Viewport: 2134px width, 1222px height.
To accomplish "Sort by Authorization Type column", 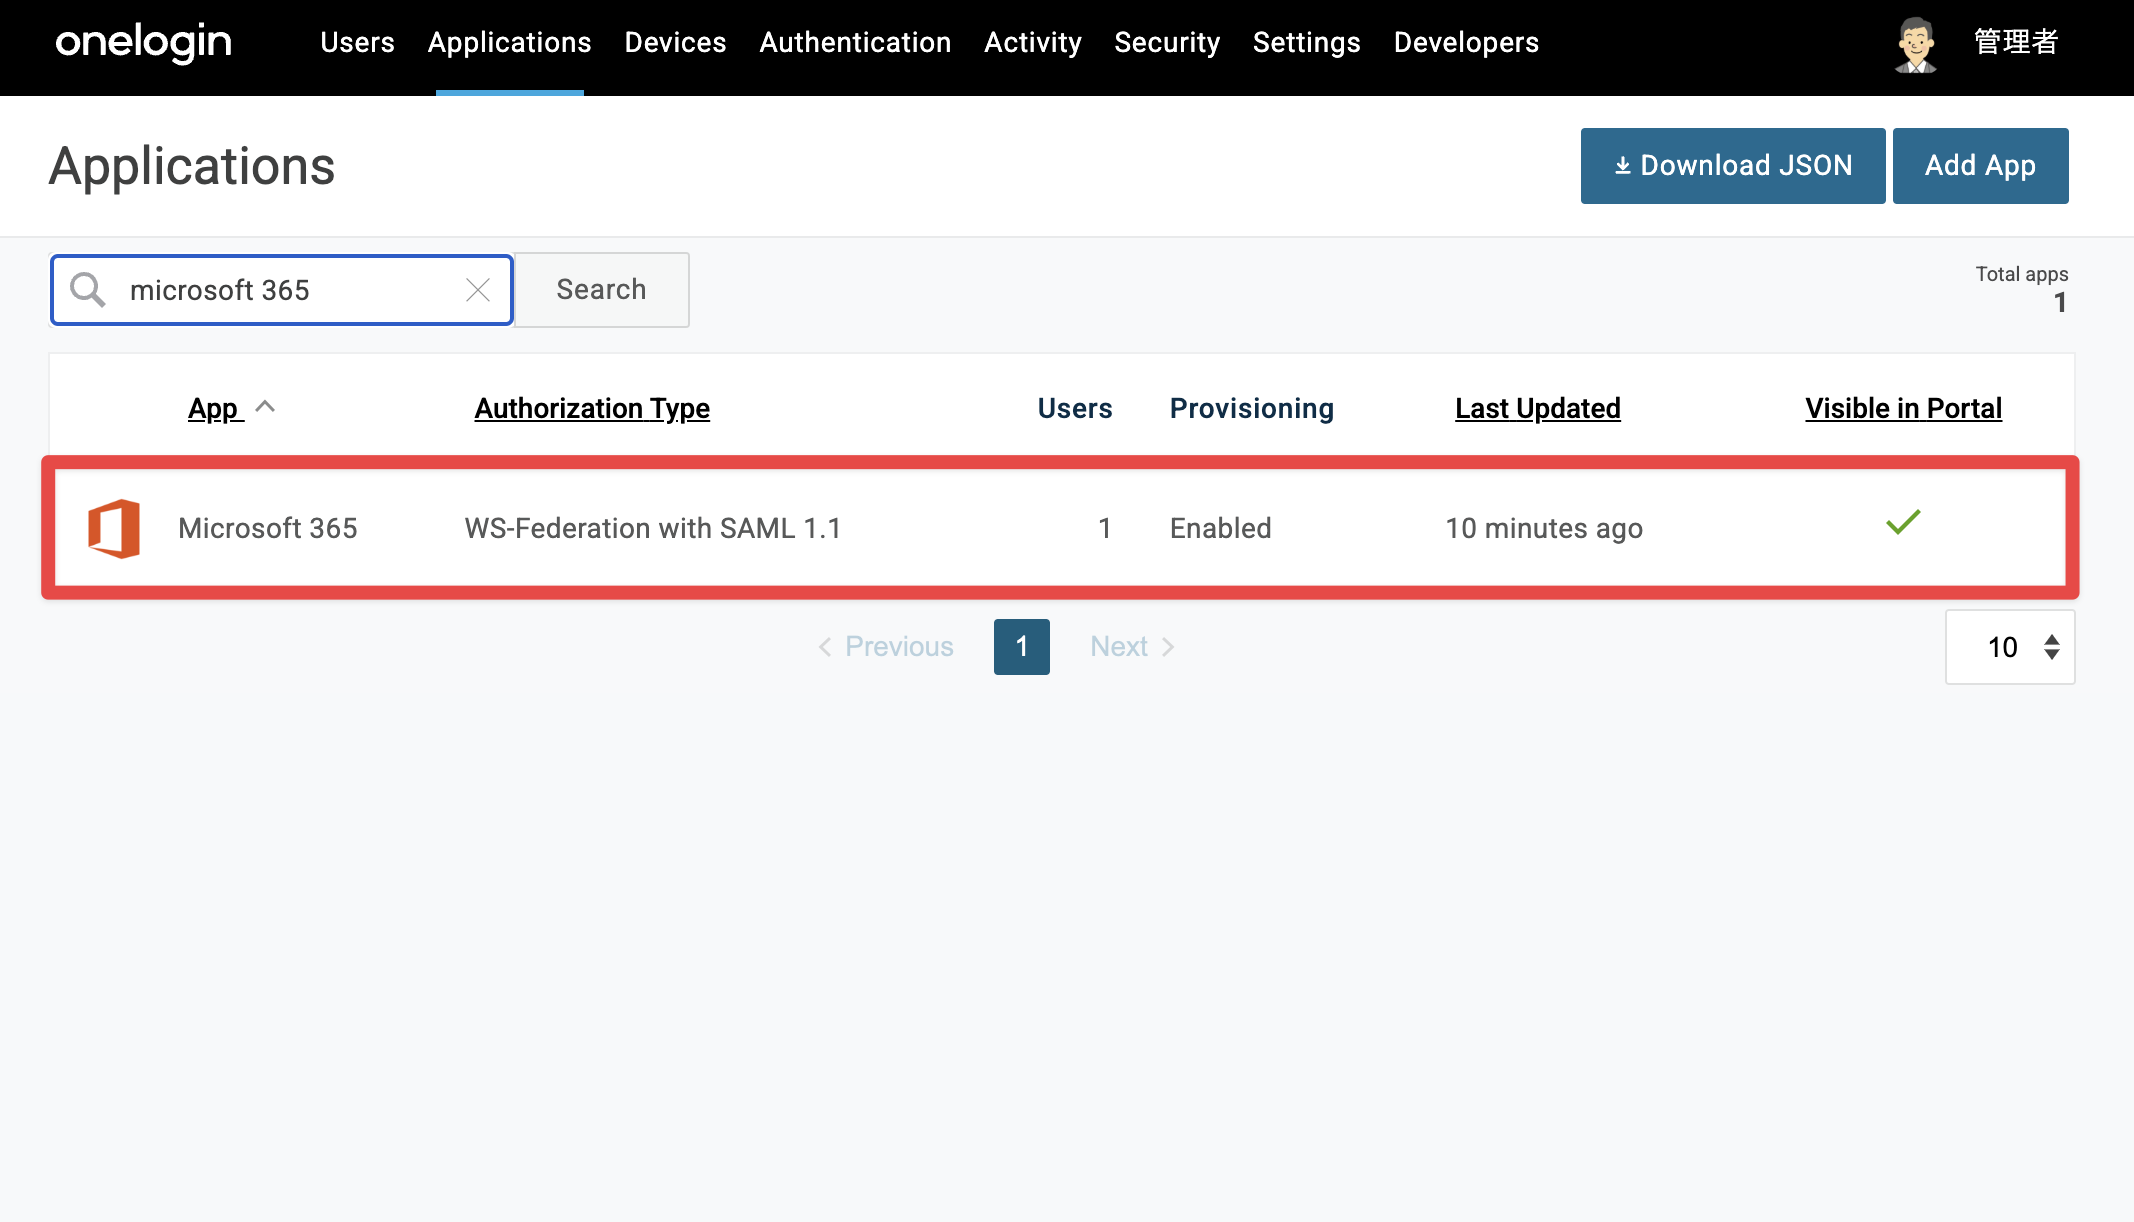I will point(592,408).
